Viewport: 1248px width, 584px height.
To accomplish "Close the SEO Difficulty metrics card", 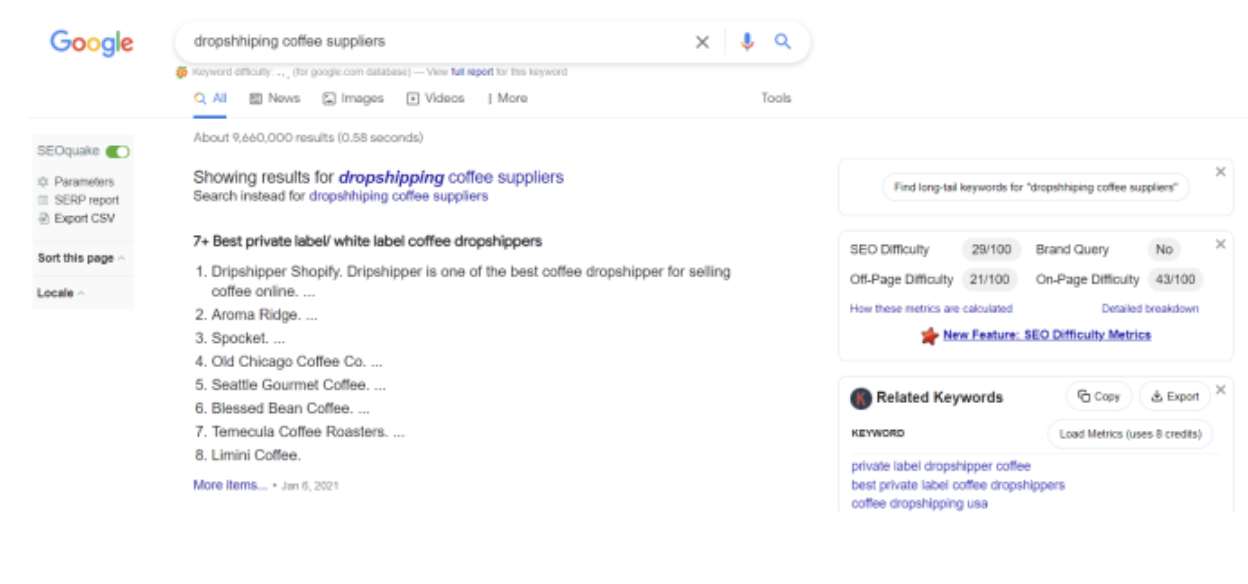I will click(1220, 244).
